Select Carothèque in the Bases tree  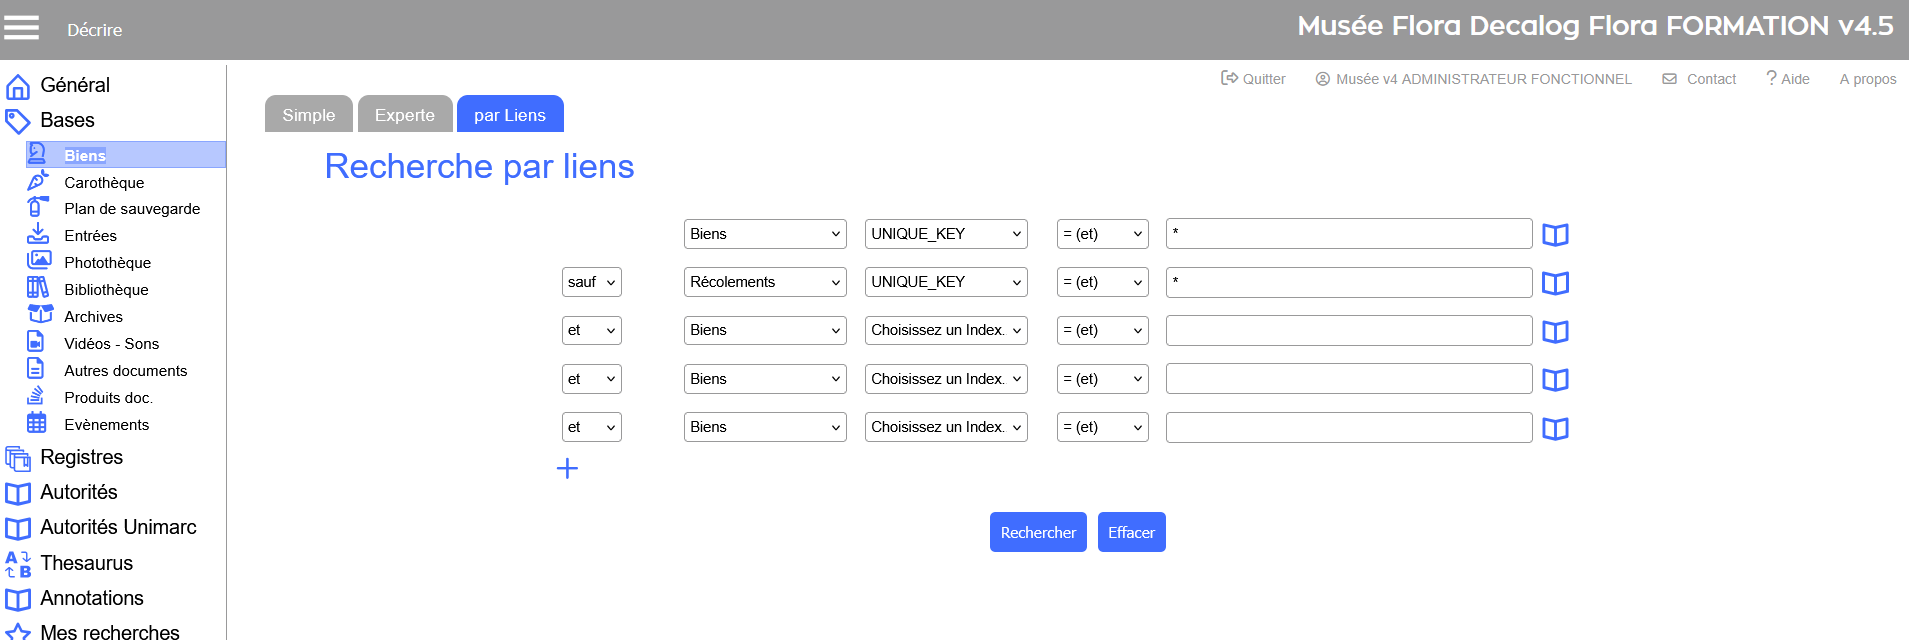click(x=104, y=182)
